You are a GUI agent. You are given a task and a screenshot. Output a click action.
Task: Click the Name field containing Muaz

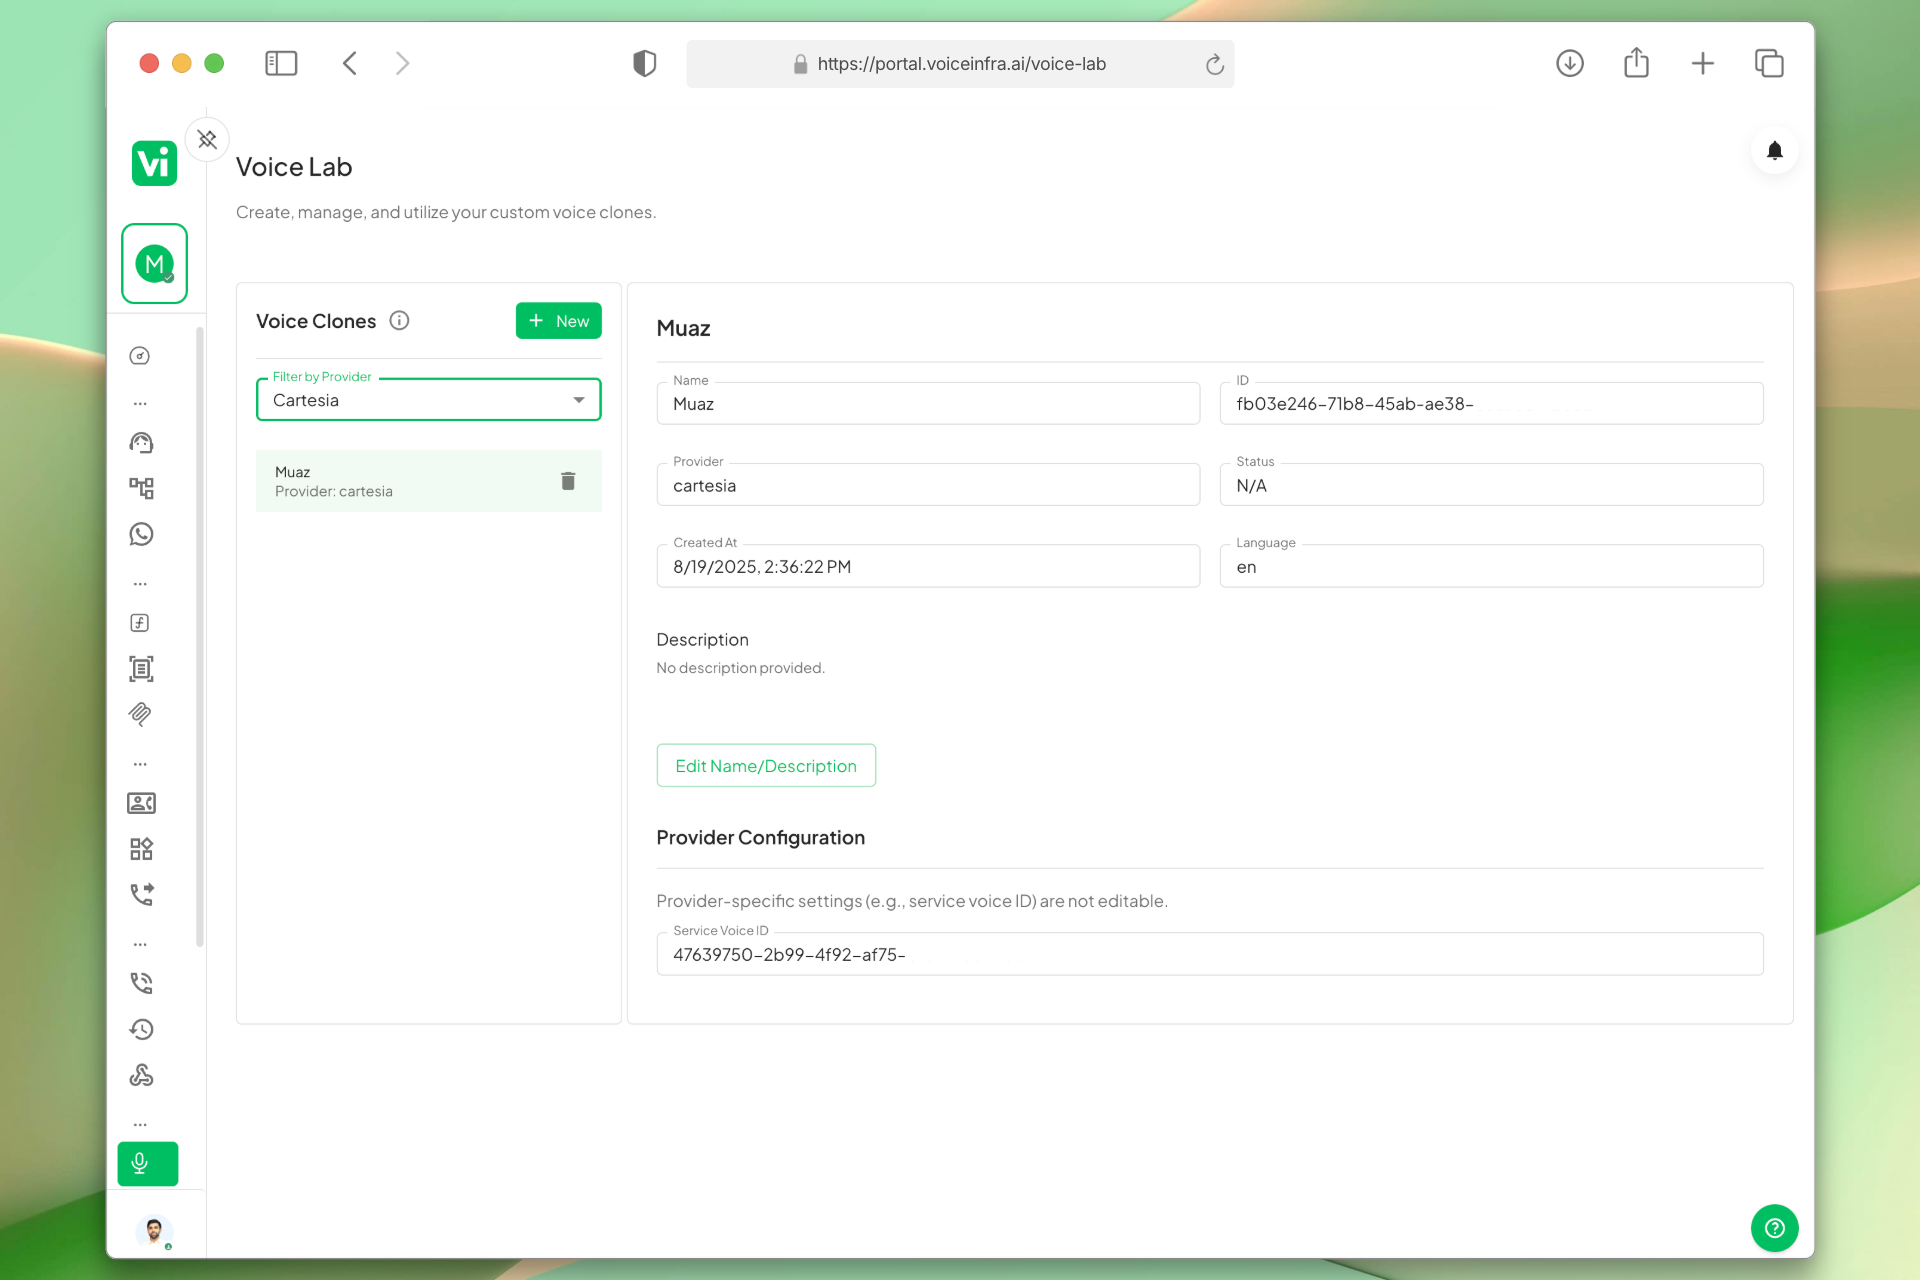(x=928, y=403)
